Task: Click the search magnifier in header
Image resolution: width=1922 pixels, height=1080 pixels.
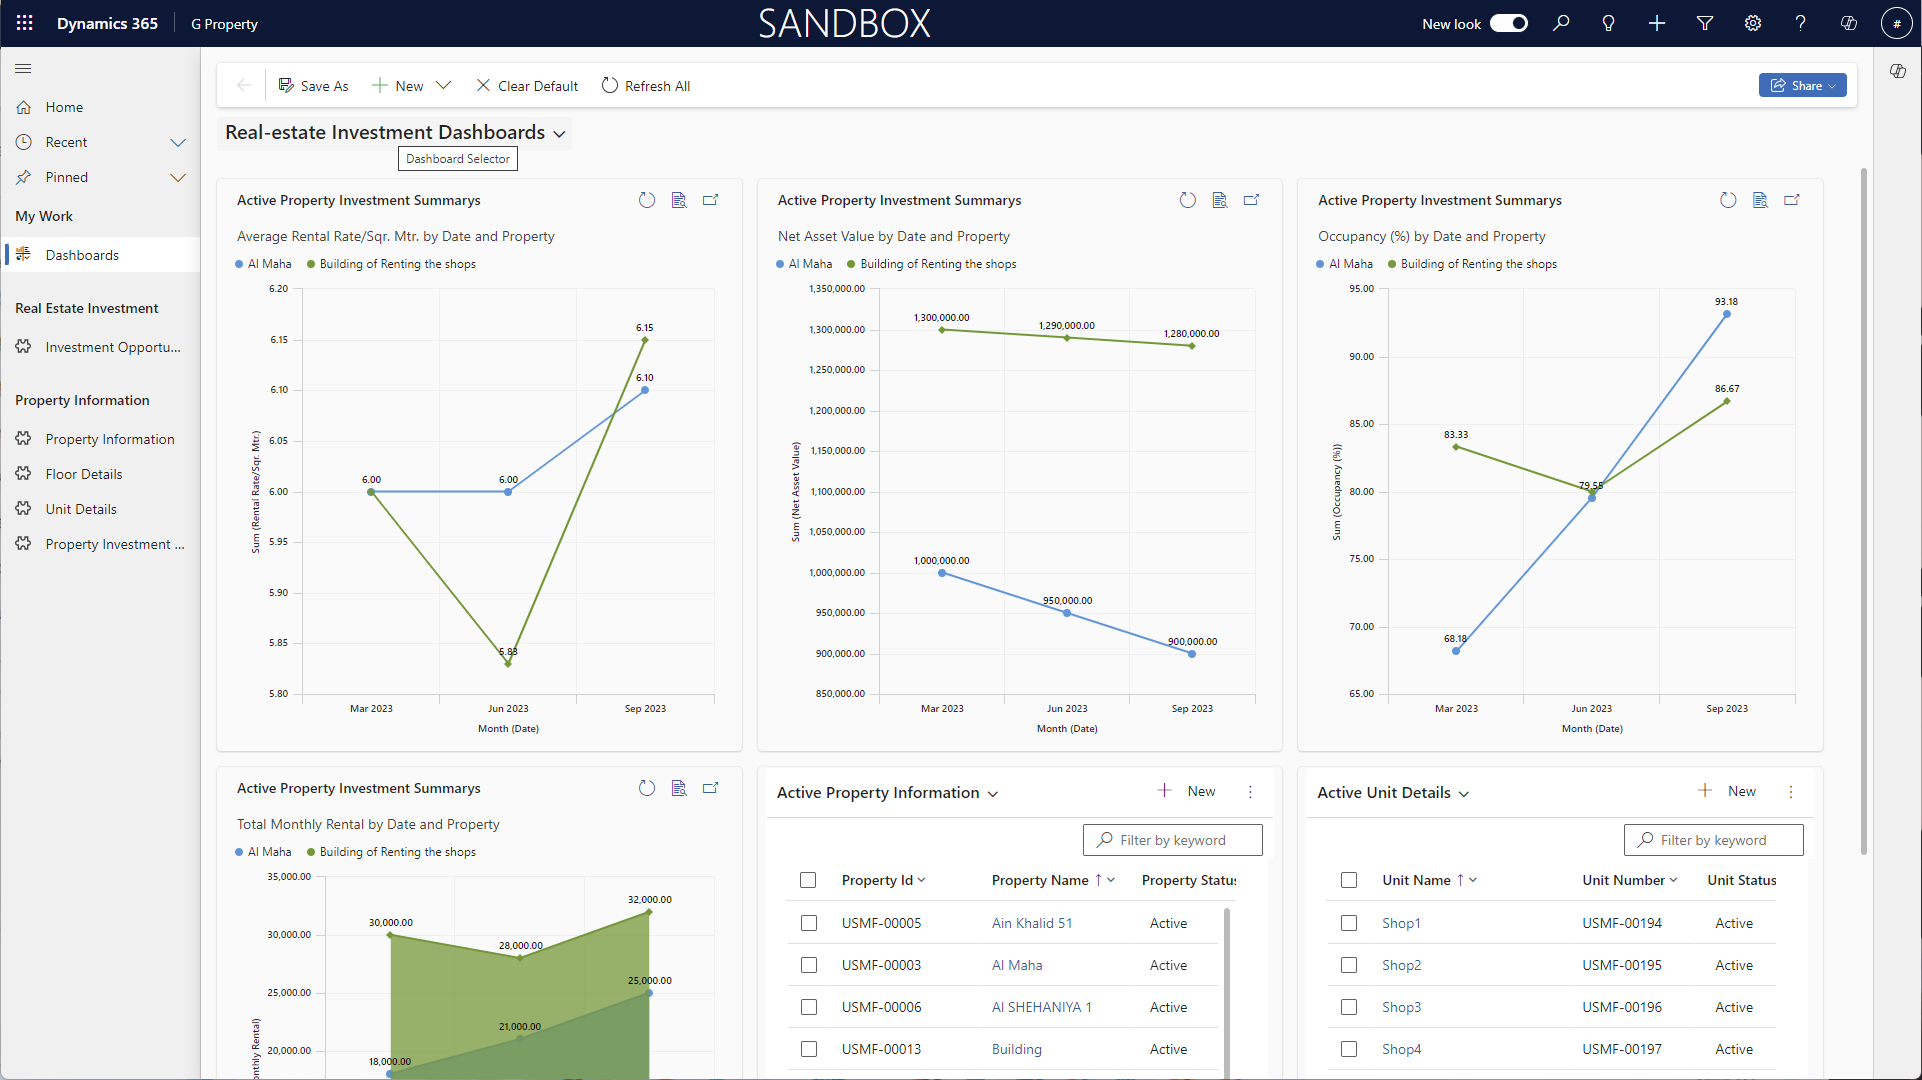Action: pos(1561,23)
